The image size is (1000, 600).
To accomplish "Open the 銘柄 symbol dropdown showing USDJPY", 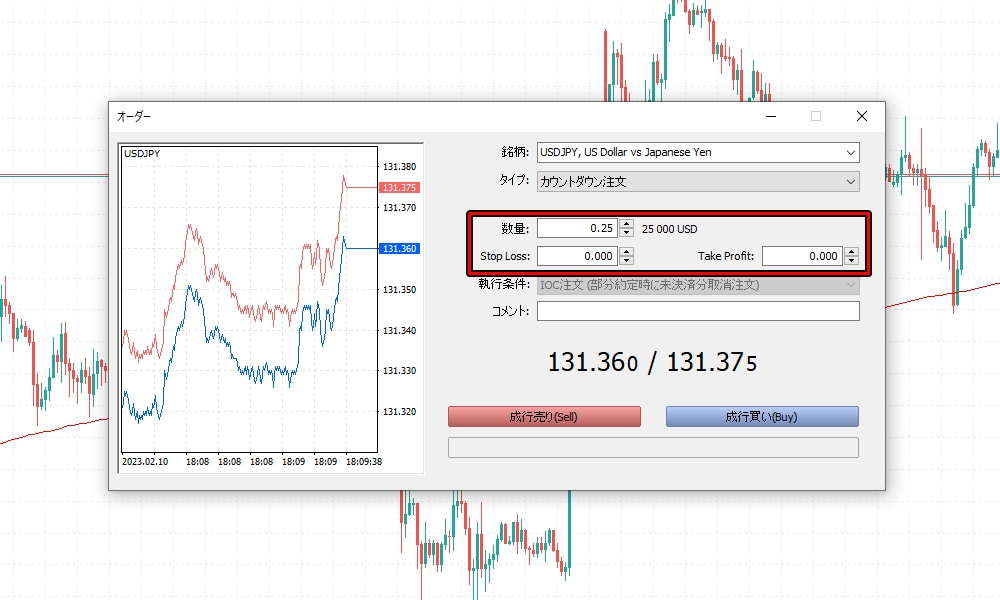I will [x=697, y=153].
